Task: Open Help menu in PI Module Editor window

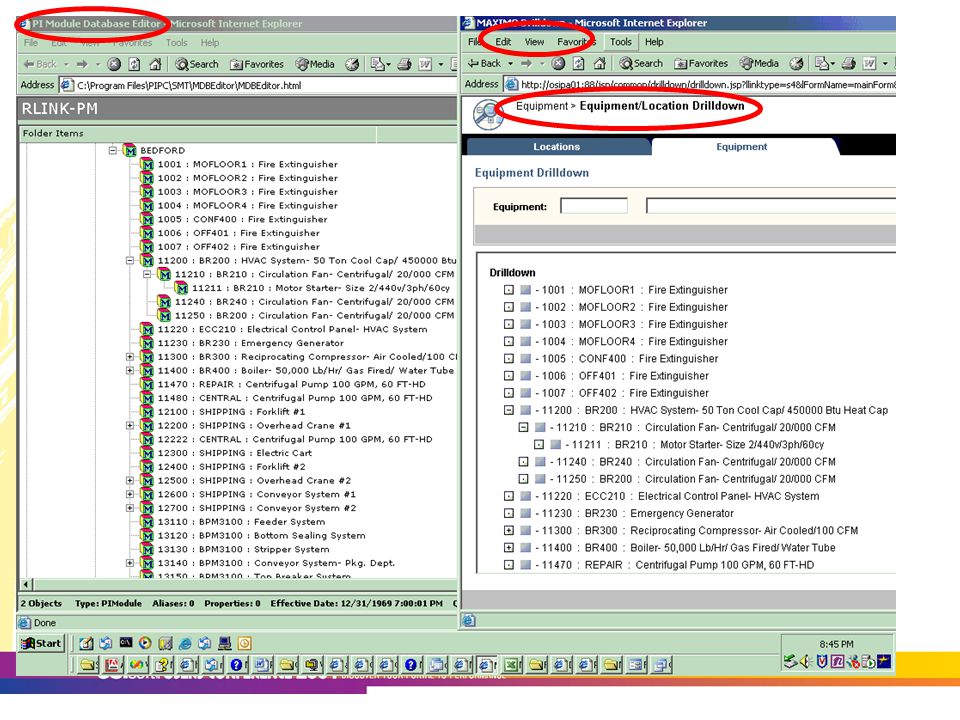Action: [210, 43]
